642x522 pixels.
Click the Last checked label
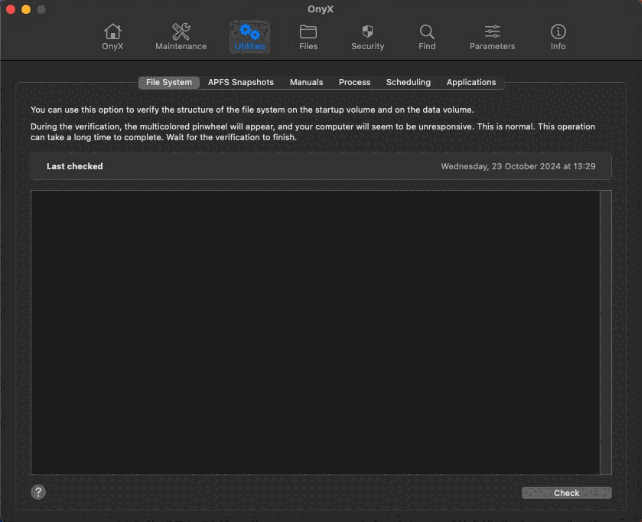coord(75,166)
